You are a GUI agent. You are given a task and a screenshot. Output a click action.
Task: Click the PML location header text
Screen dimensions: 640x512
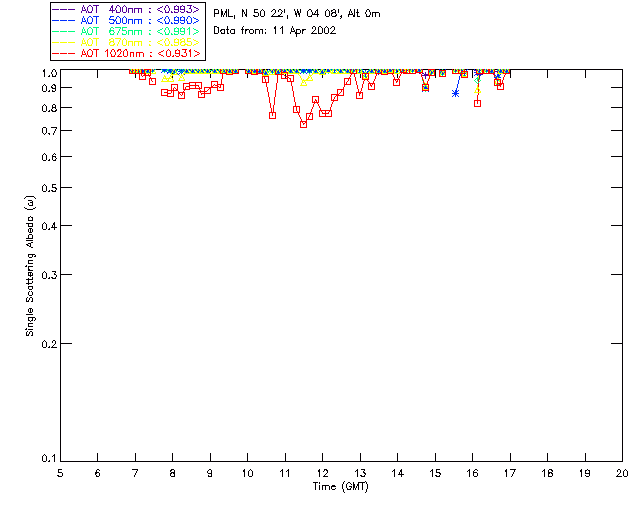coord(297,14)
